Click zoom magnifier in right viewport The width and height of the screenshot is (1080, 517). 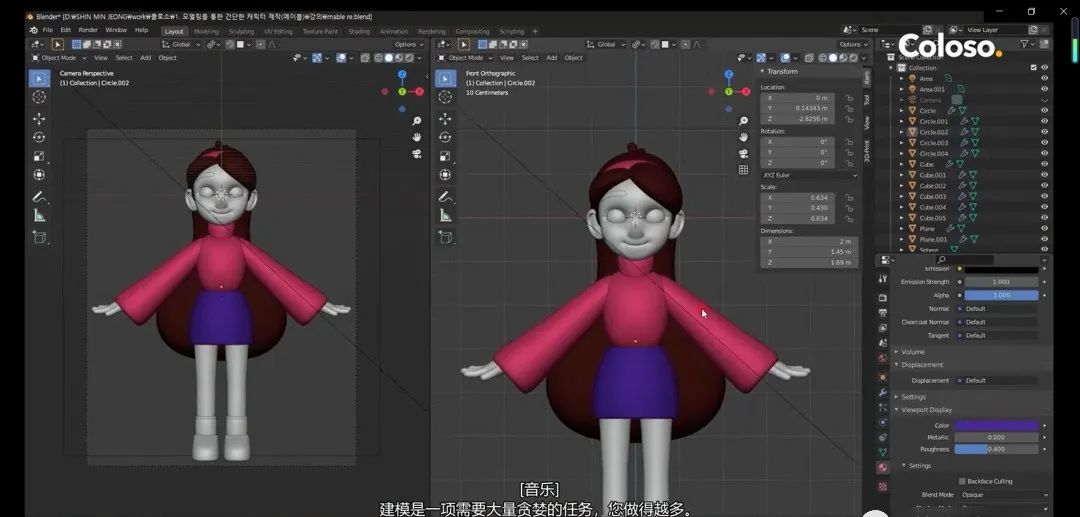pos(743,121)
